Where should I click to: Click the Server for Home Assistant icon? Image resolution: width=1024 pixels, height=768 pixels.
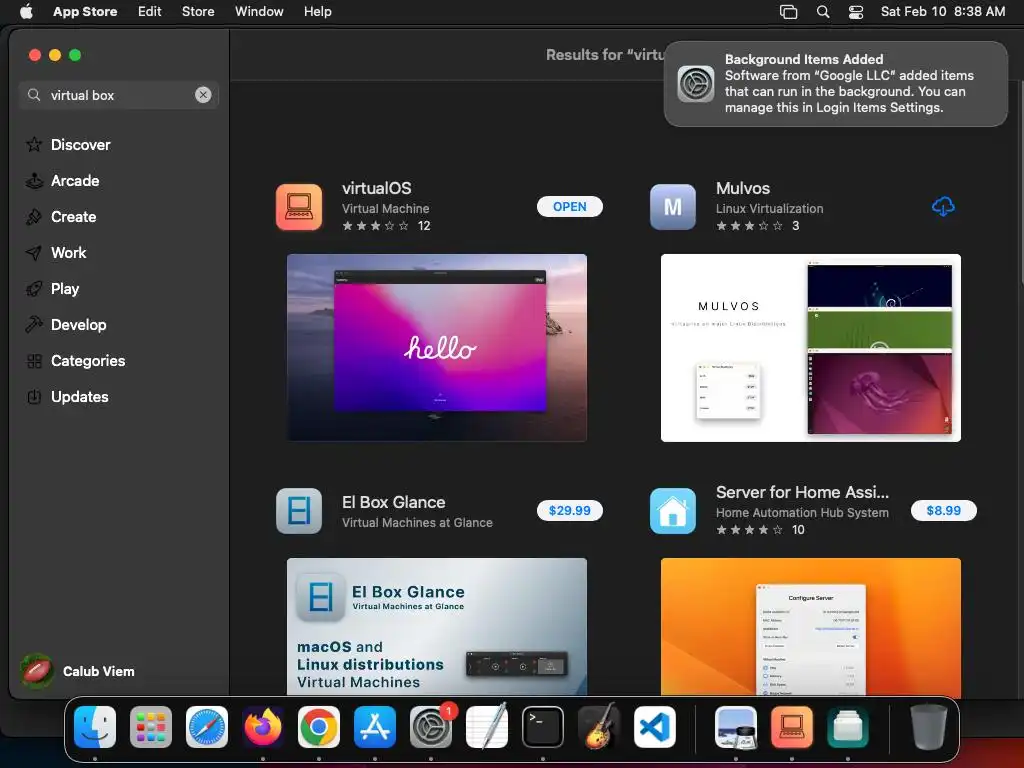[673, 511]
